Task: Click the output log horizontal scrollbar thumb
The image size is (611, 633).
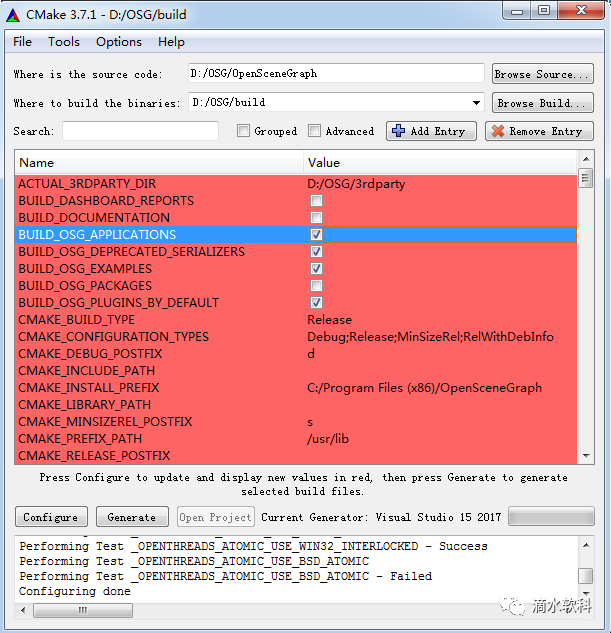Action: 83,610
